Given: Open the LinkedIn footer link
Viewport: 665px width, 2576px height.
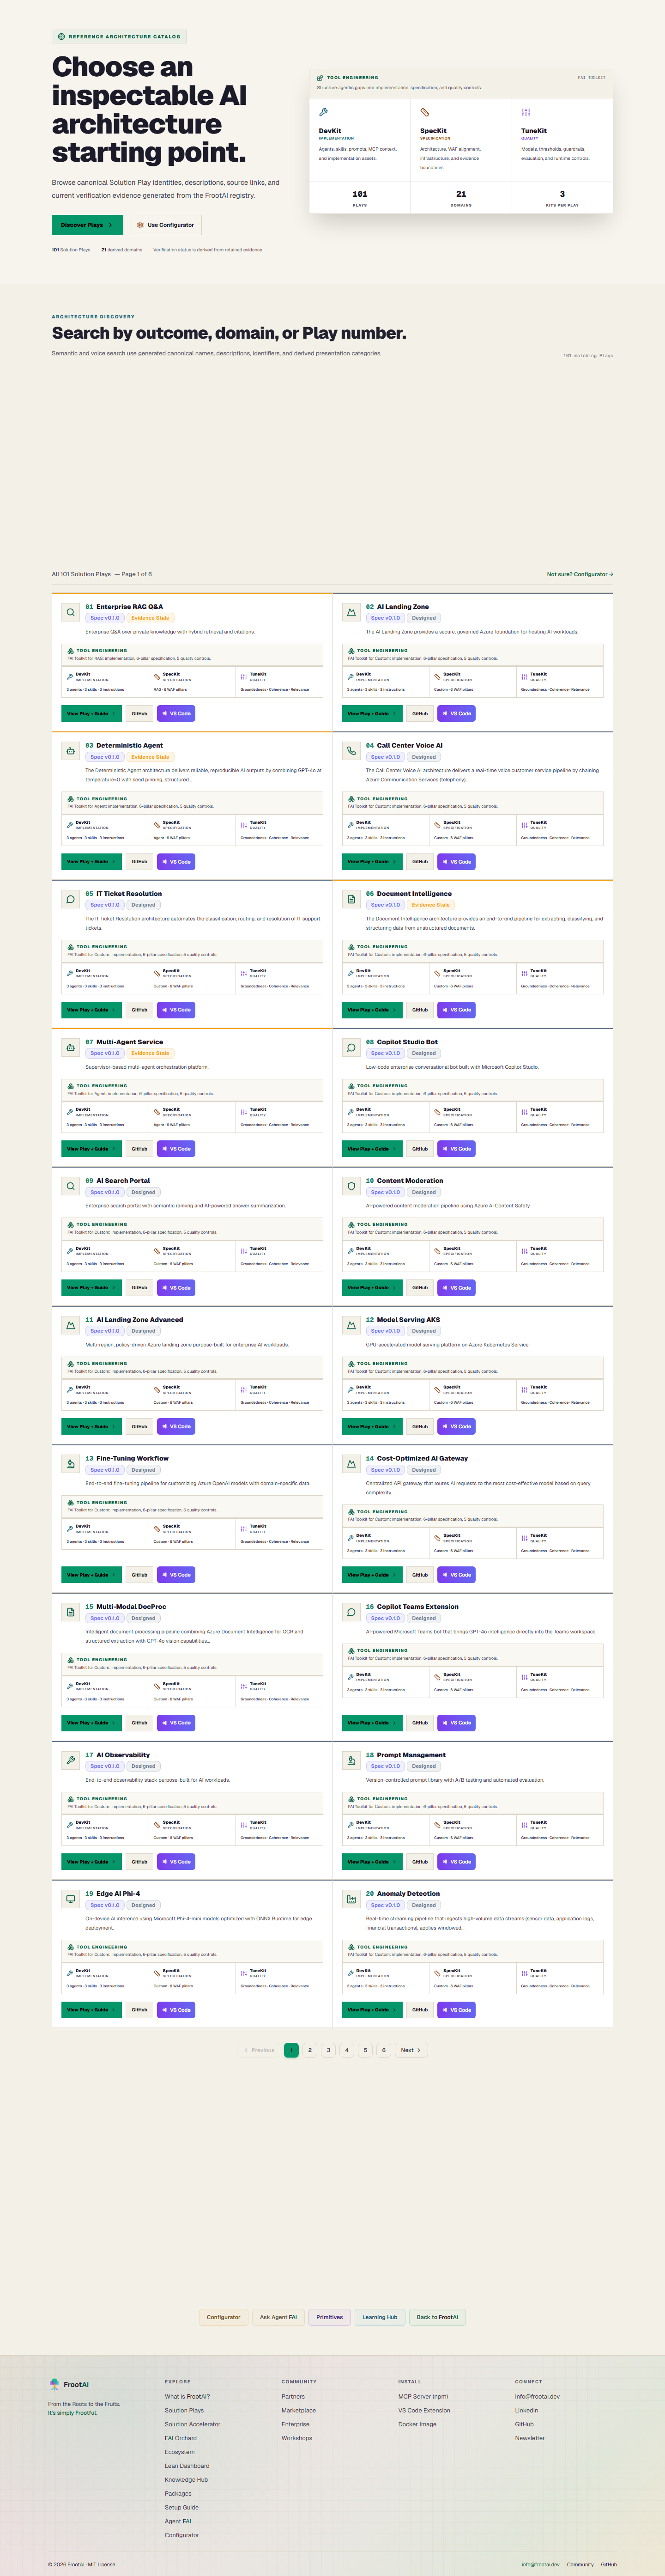Looking at the screenshot, I should (527, 2410).
